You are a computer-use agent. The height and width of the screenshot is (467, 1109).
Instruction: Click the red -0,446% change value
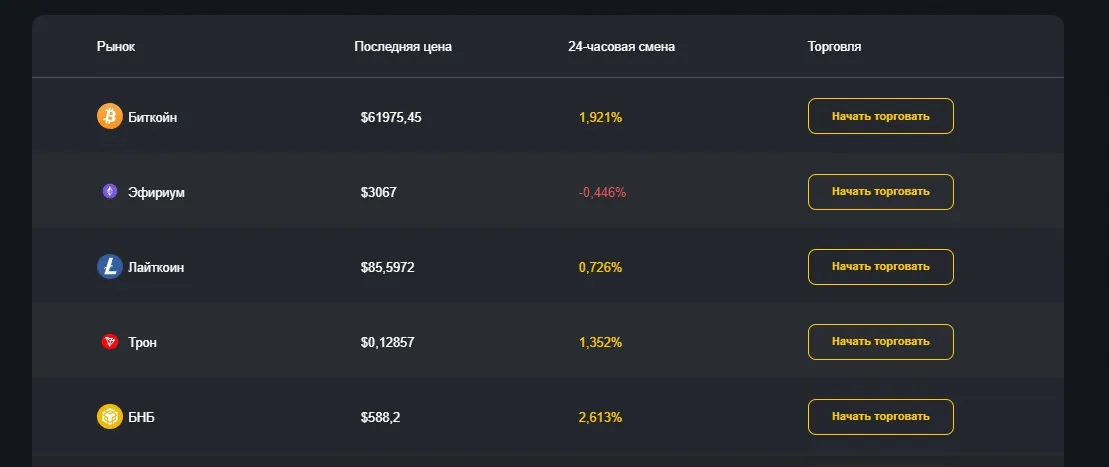tap(603, 192)
